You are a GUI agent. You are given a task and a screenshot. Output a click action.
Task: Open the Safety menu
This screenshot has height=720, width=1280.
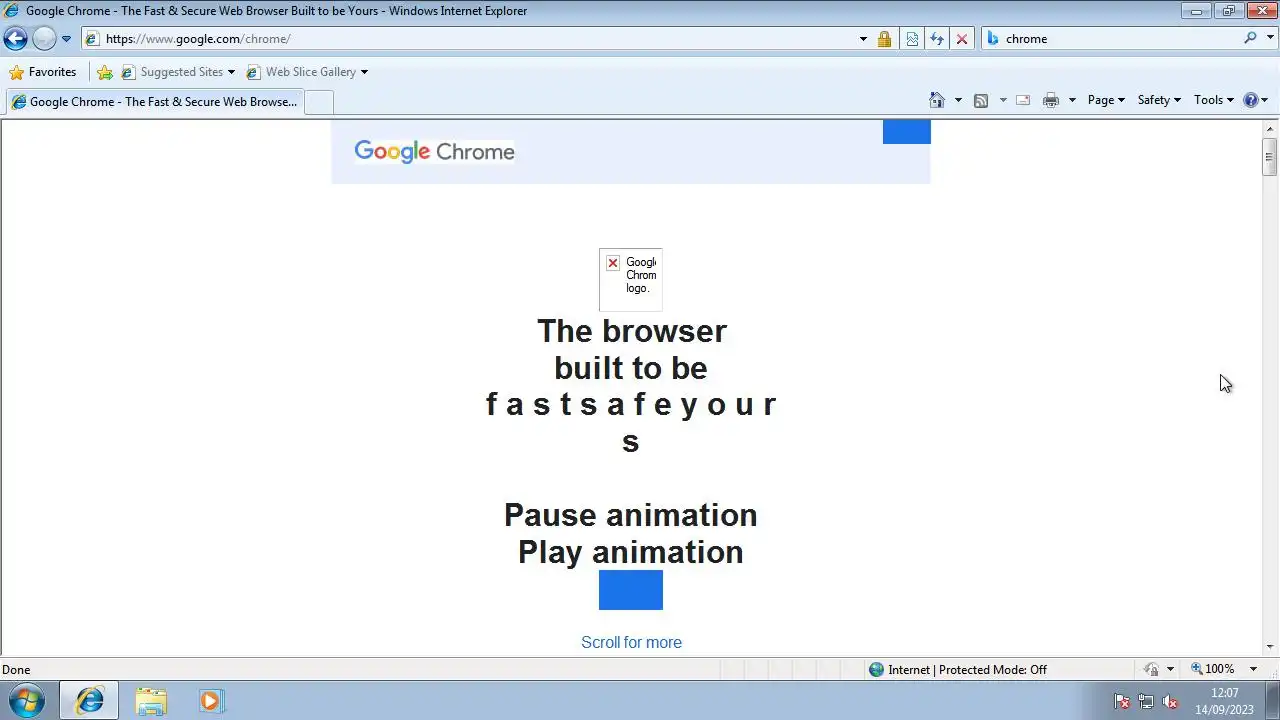coord(1159,100)
